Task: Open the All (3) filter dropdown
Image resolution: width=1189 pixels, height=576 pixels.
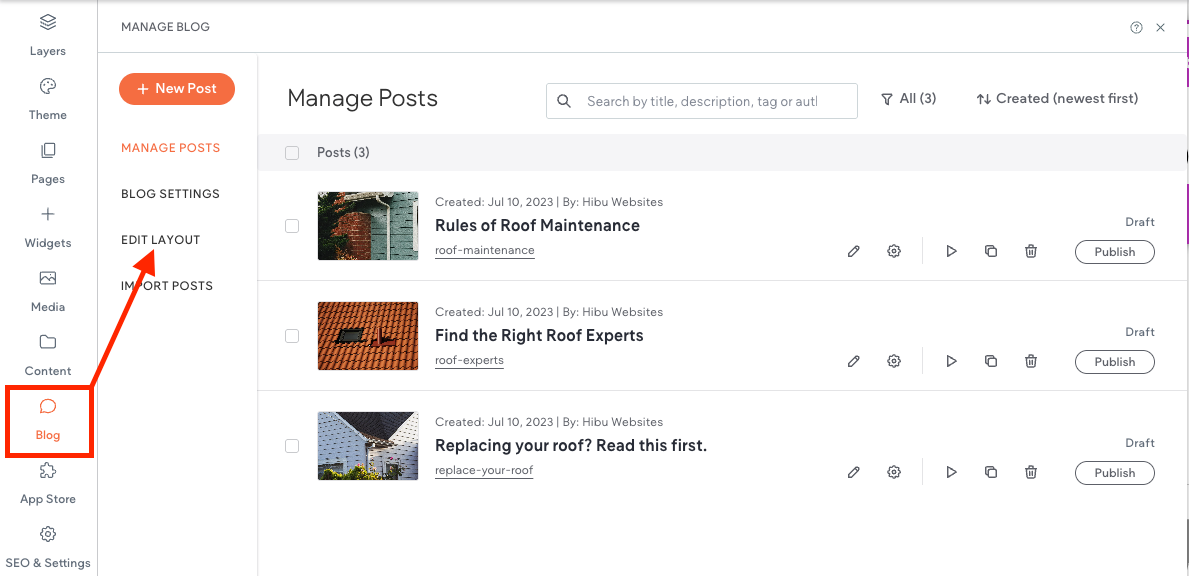Action: tap(908, 99)
